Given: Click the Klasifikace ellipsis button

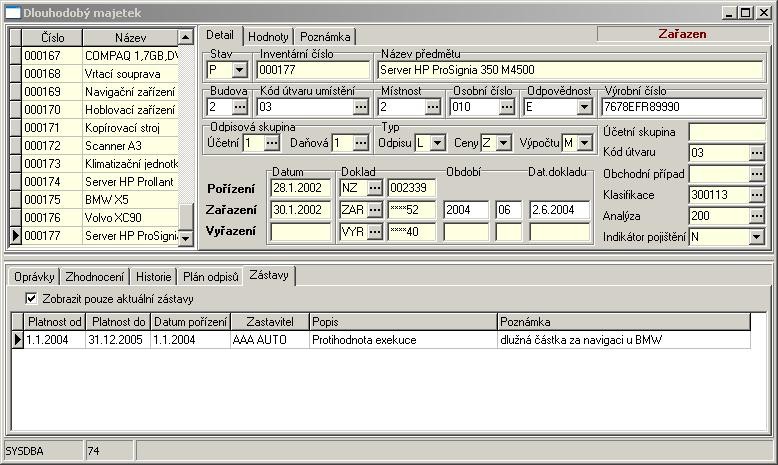Looking at the screenshot, I should [x=756, y=194].
